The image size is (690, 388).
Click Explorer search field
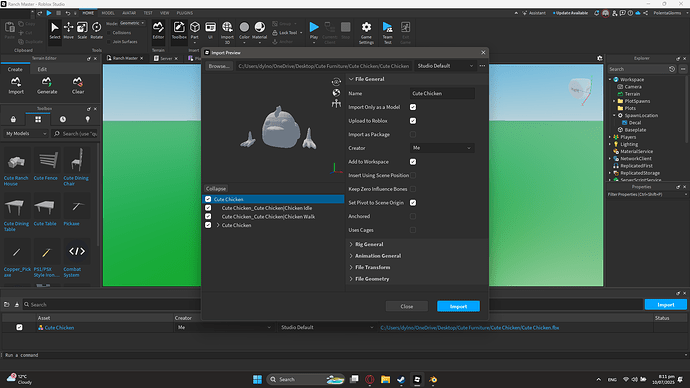pyautogui.click(x=638, y=69)
